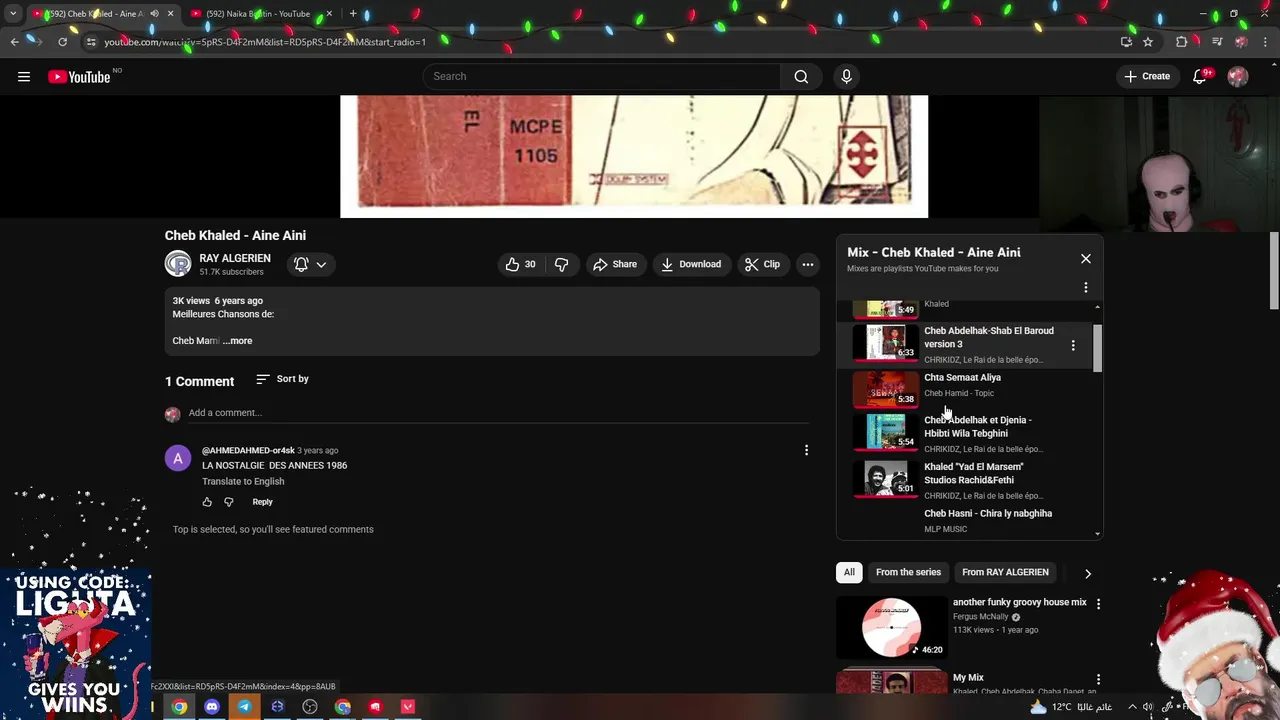Open options for AHMEDAHMED comment

(806, 451)
